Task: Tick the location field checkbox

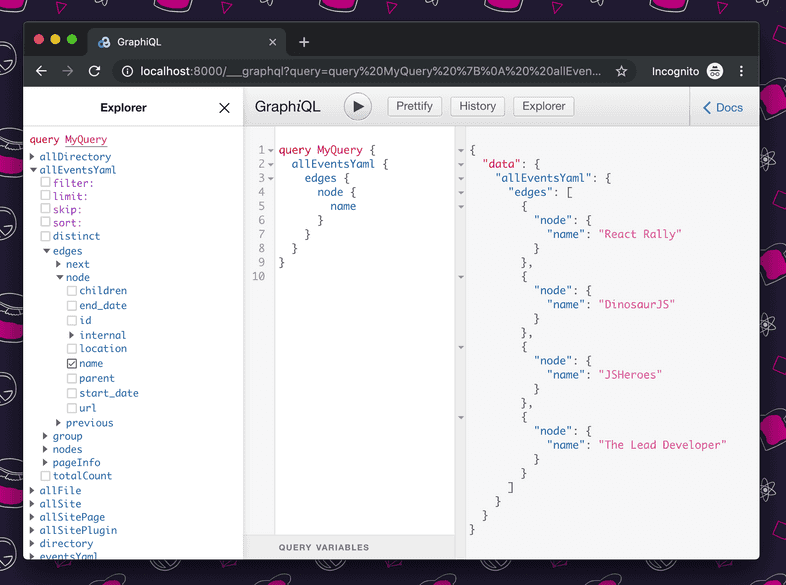Action: [72, 349]
